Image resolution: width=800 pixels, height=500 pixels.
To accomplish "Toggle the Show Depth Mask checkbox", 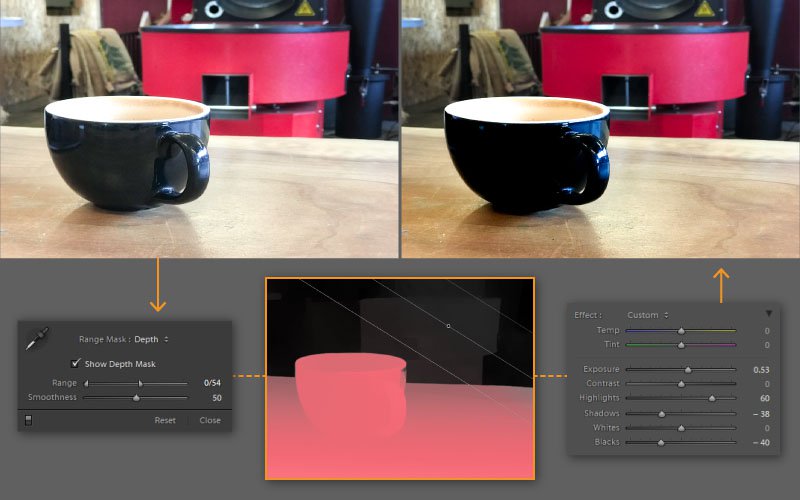I will (x=76, y=363).
